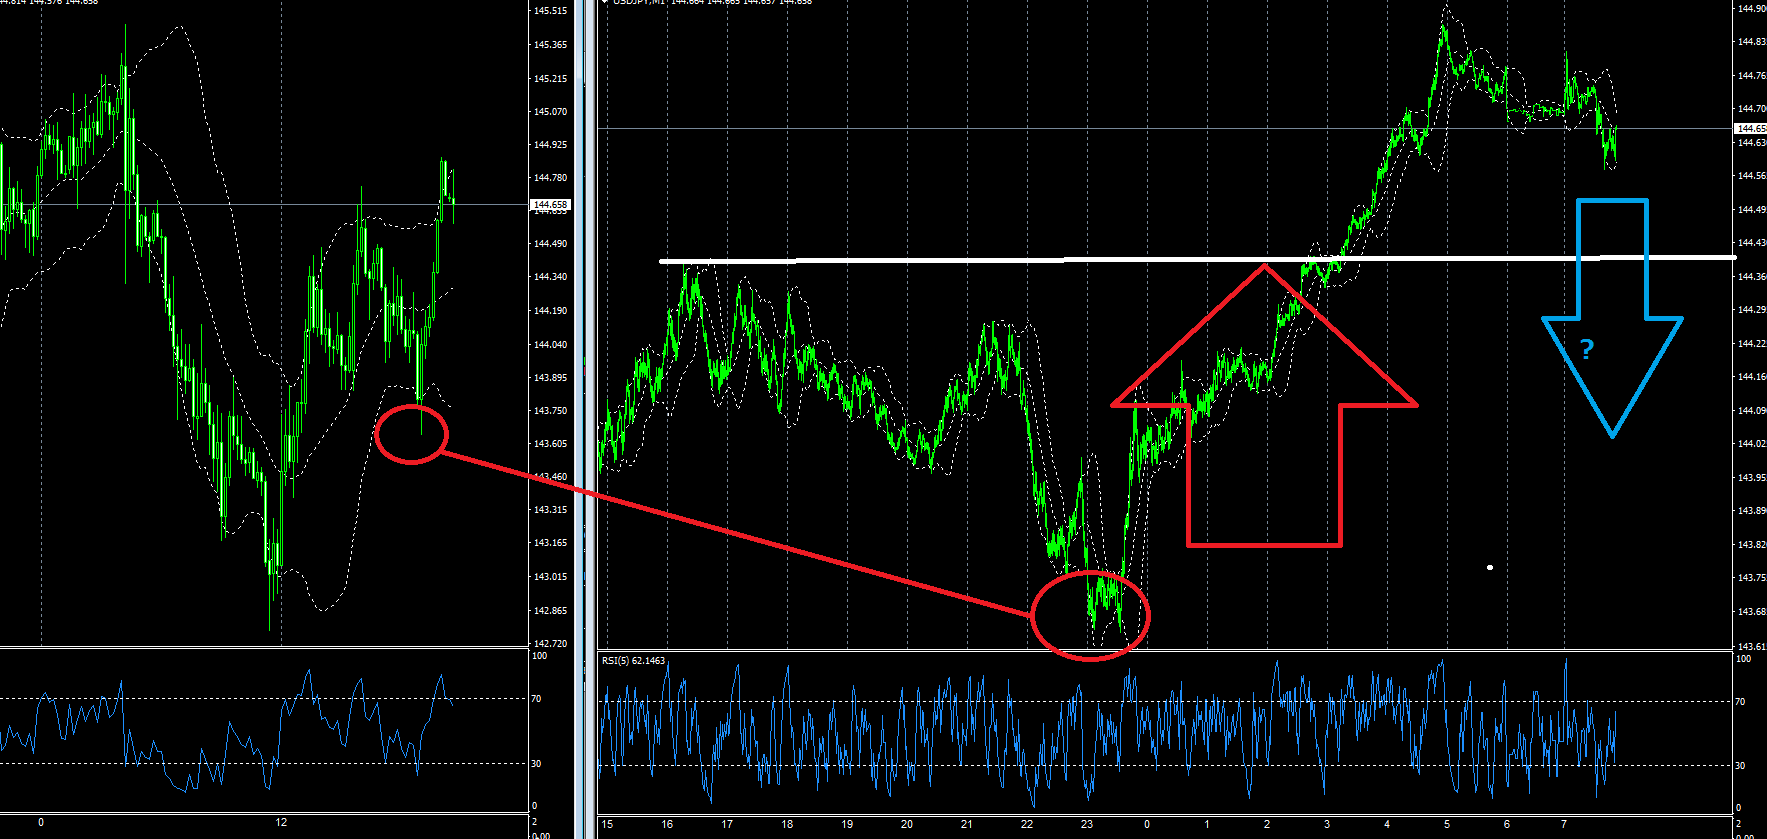
Task: Select hour 20 on right chart time axis
Action: [x=907, y=824]
